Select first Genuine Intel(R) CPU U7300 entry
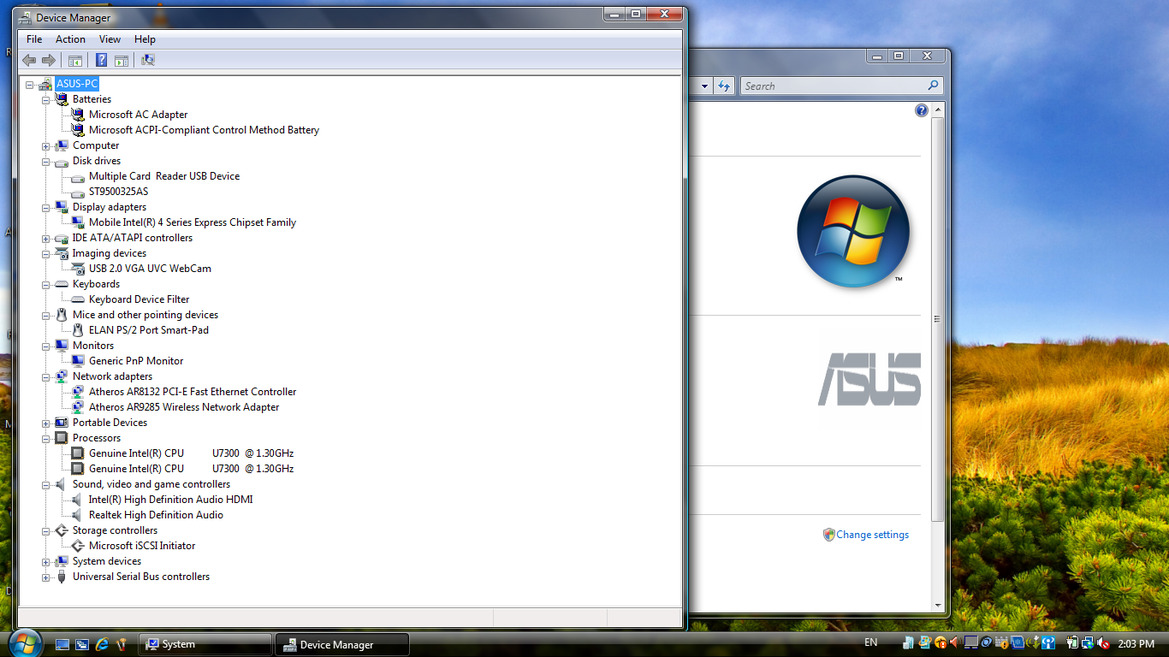This screenshot has height=657, width=1169. pyautogui.click(x=191, y=453)
